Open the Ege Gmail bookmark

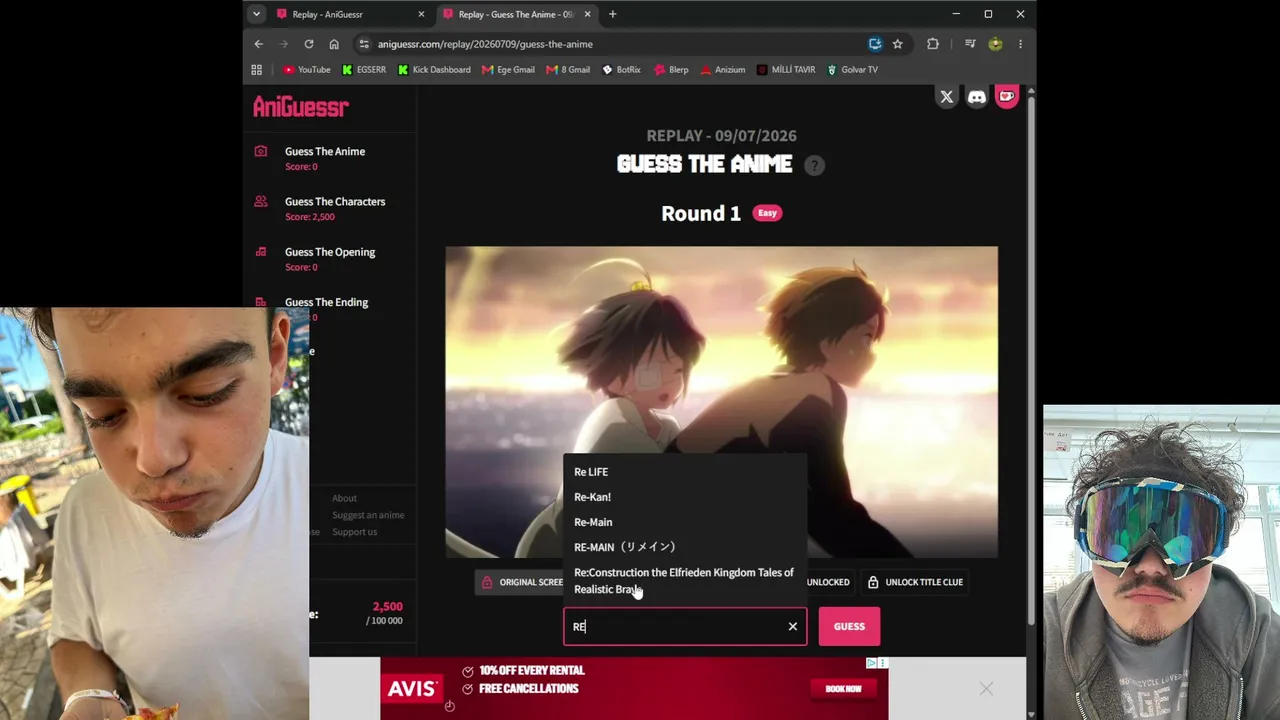(x=508, y=70)
